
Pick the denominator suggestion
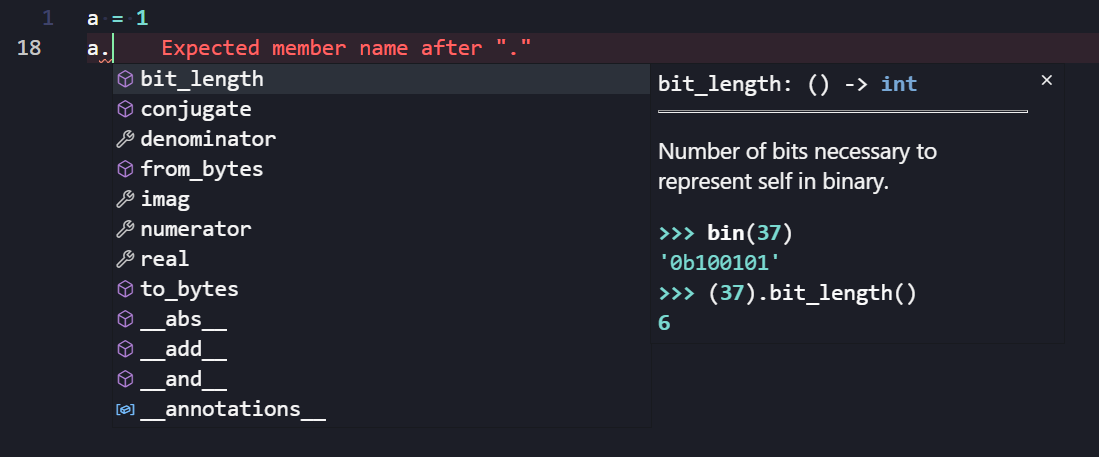pos(208,139)
